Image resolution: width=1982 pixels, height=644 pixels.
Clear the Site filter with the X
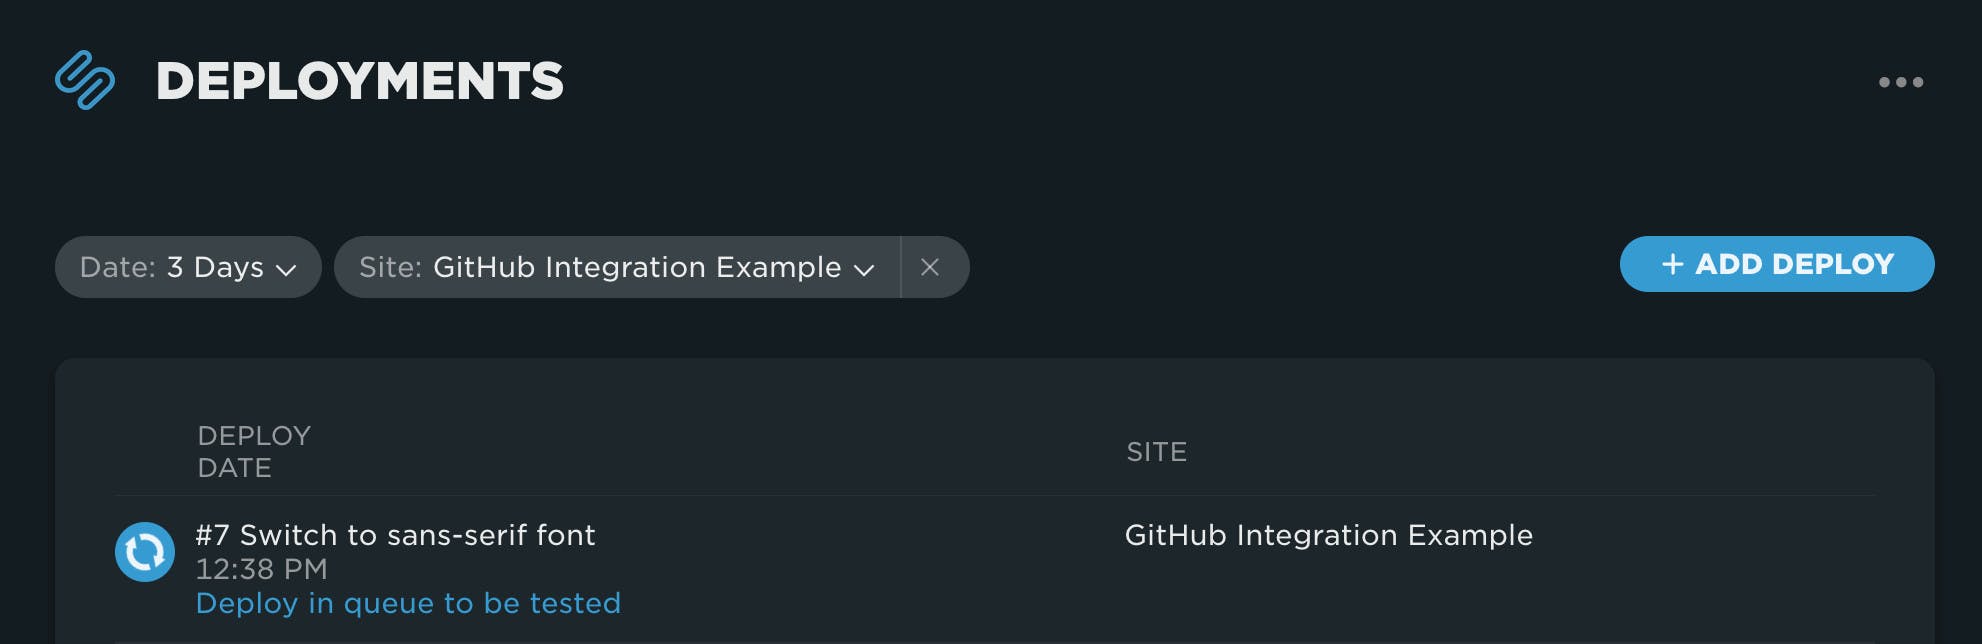(930, 267)
